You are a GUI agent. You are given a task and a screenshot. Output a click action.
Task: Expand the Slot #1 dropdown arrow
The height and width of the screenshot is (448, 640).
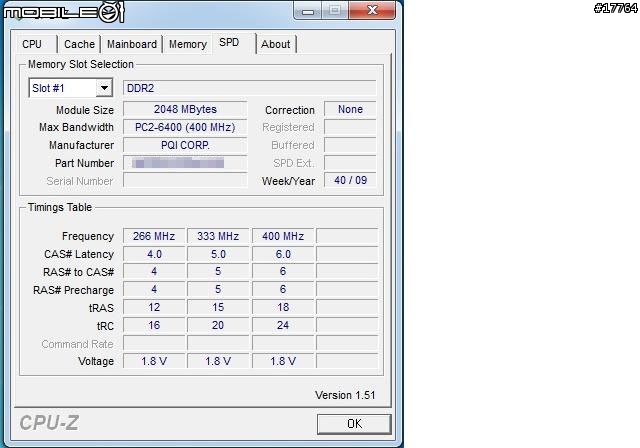(104, 88)
